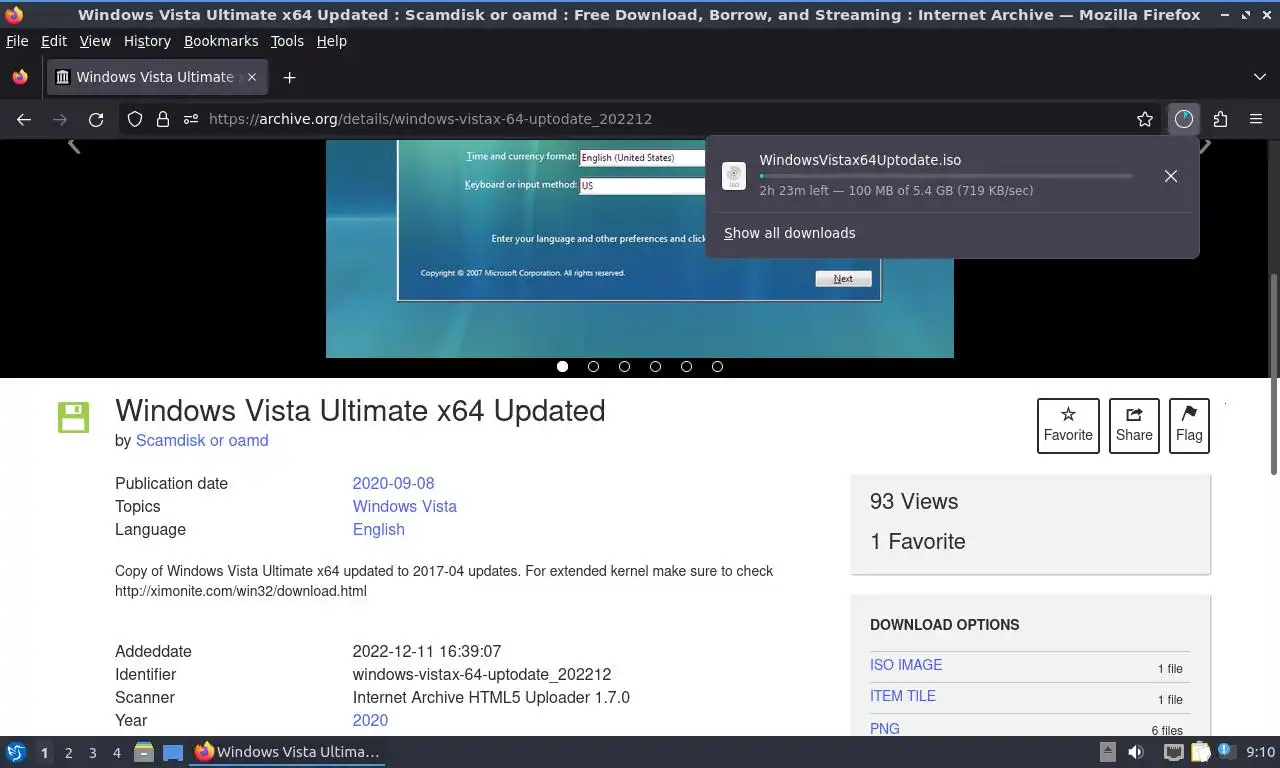The width and height of the screenshot is (1280, 768).
Task: Open site permissions icon in address bar
Action: click(x=191, y=119)
